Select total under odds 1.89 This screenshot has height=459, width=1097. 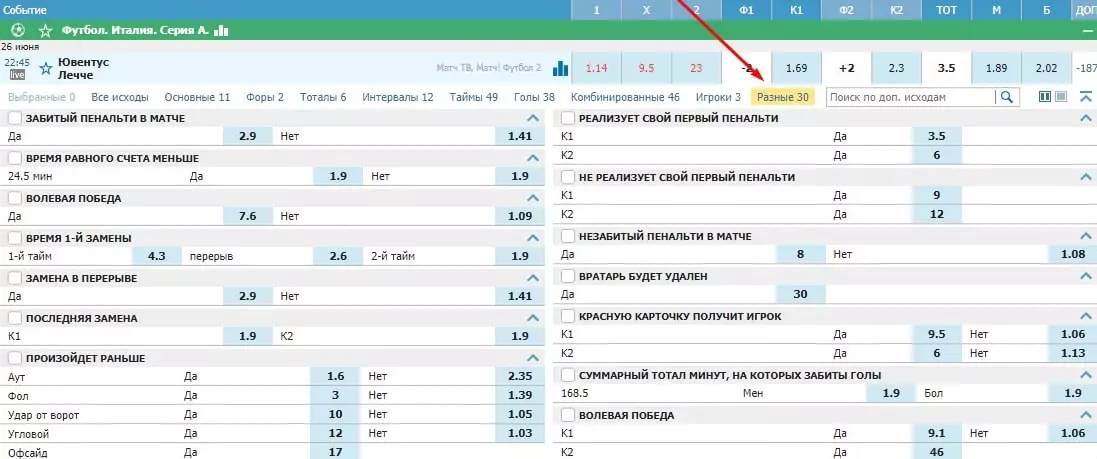pyautogui.click(x=996, y=69)
